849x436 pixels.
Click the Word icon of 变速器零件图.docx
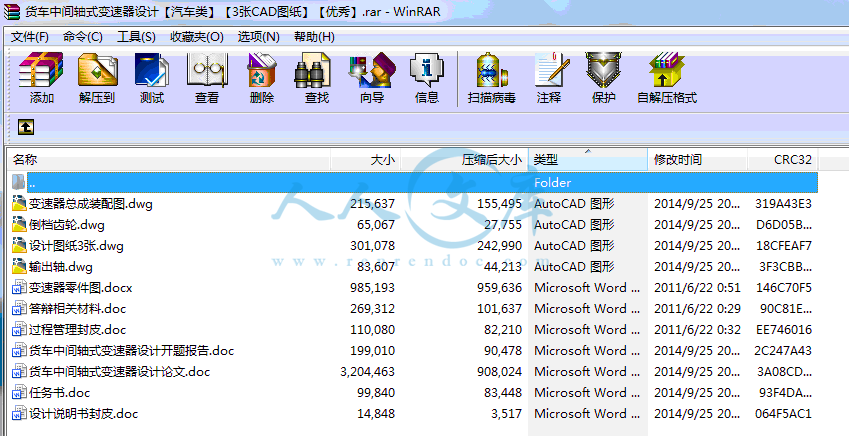(x=19, y=288)
